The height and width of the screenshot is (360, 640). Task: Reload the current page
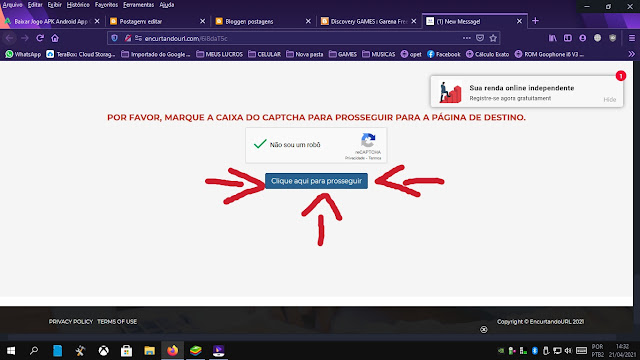click(x=40, y=38)
